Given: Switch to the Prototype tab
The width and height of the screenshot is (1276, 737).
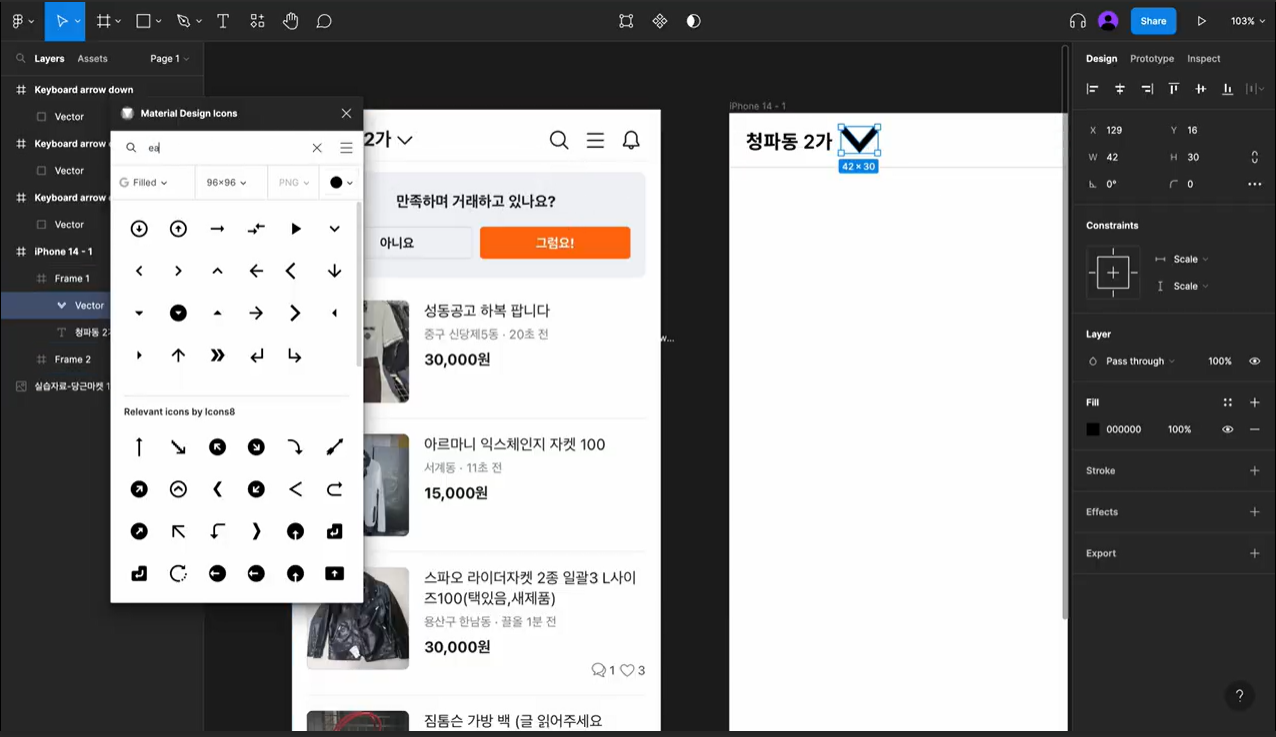Looking at the screenshot, I should pyautogui.click(x=1152, y=59).
